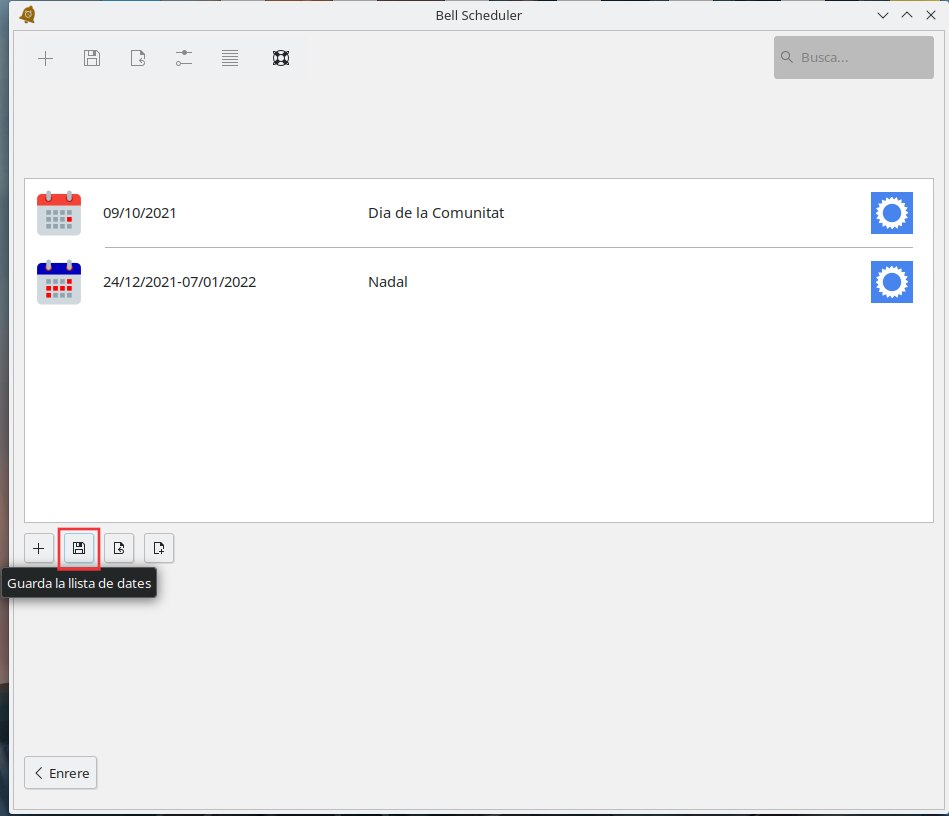Select the 09/10/2021 date entry
The width and height of the screenshot is (949, 816).
click(140, 213)
